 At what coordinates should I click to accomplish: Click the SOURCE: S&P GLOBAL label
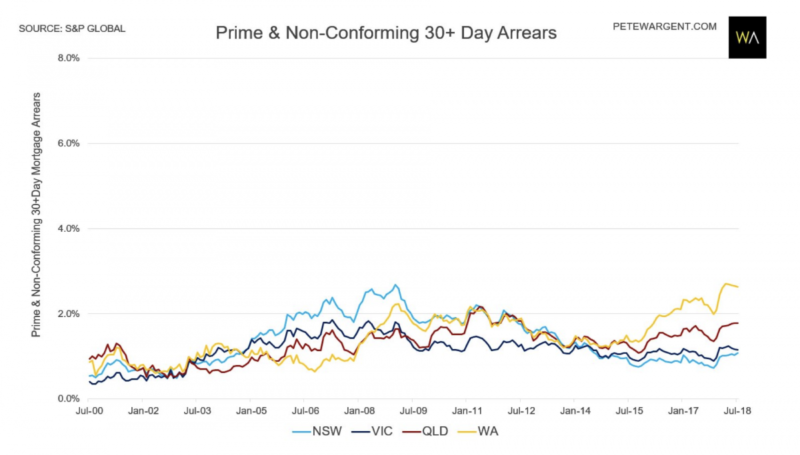[72, 28]
